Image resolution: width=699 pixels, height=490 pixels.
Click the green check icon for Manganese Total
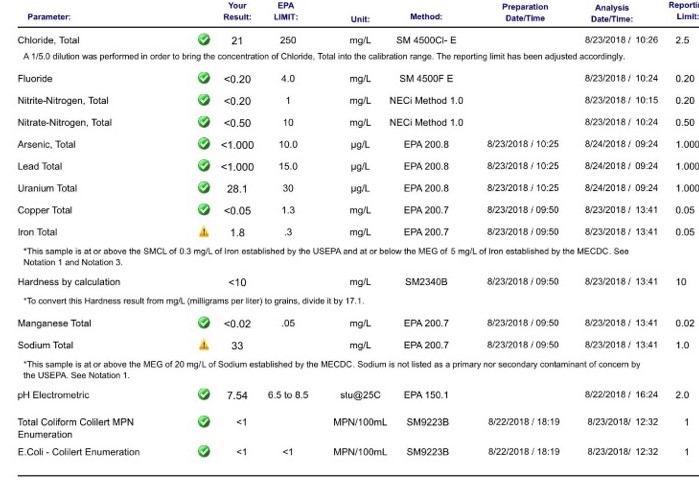pos(204,322)
